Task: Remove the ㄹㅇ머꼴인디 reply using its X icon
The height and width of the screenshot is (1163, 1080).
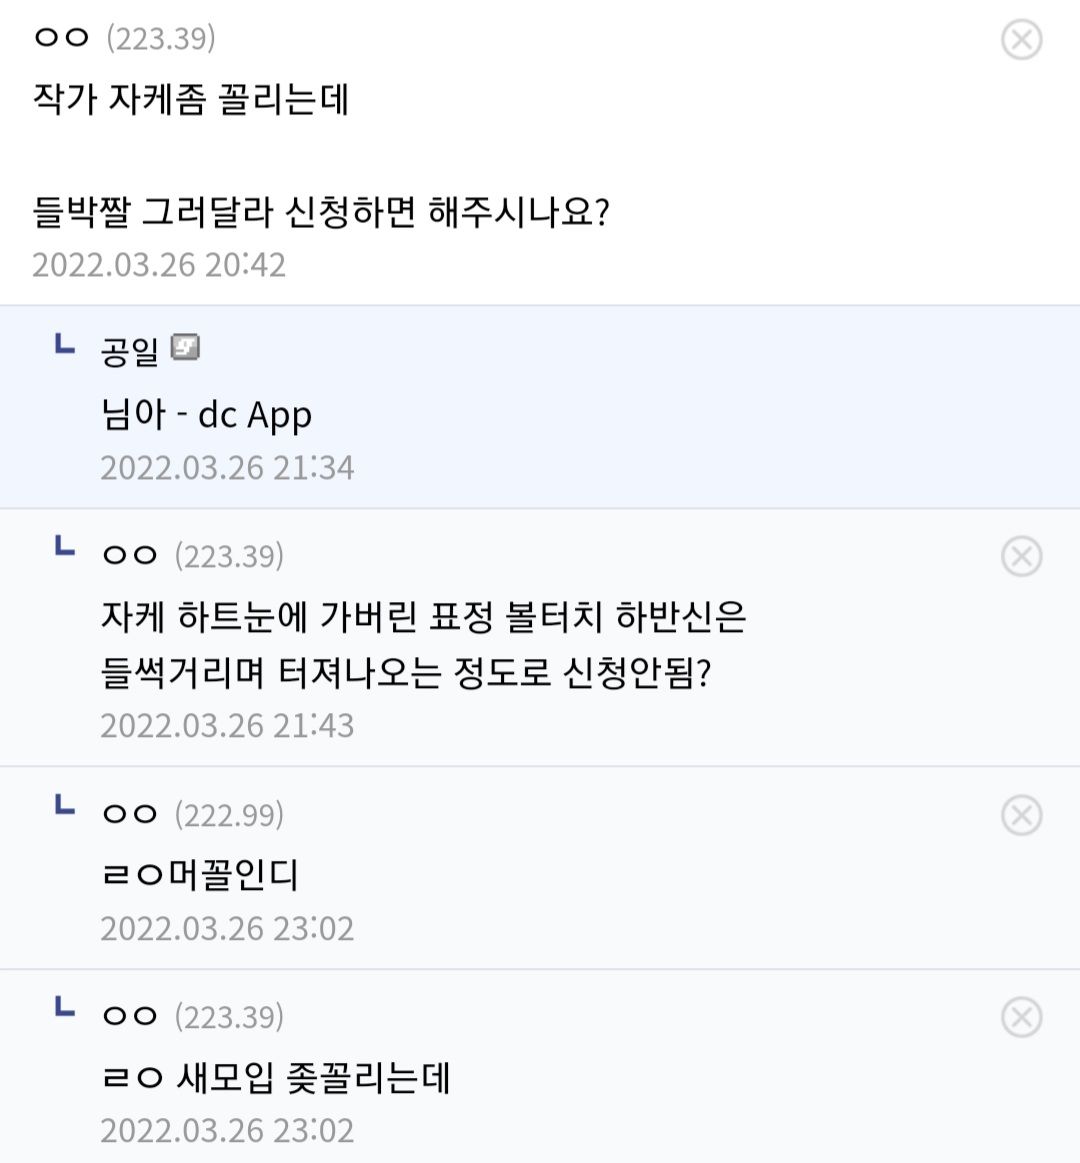Action: coord(1021,816)
